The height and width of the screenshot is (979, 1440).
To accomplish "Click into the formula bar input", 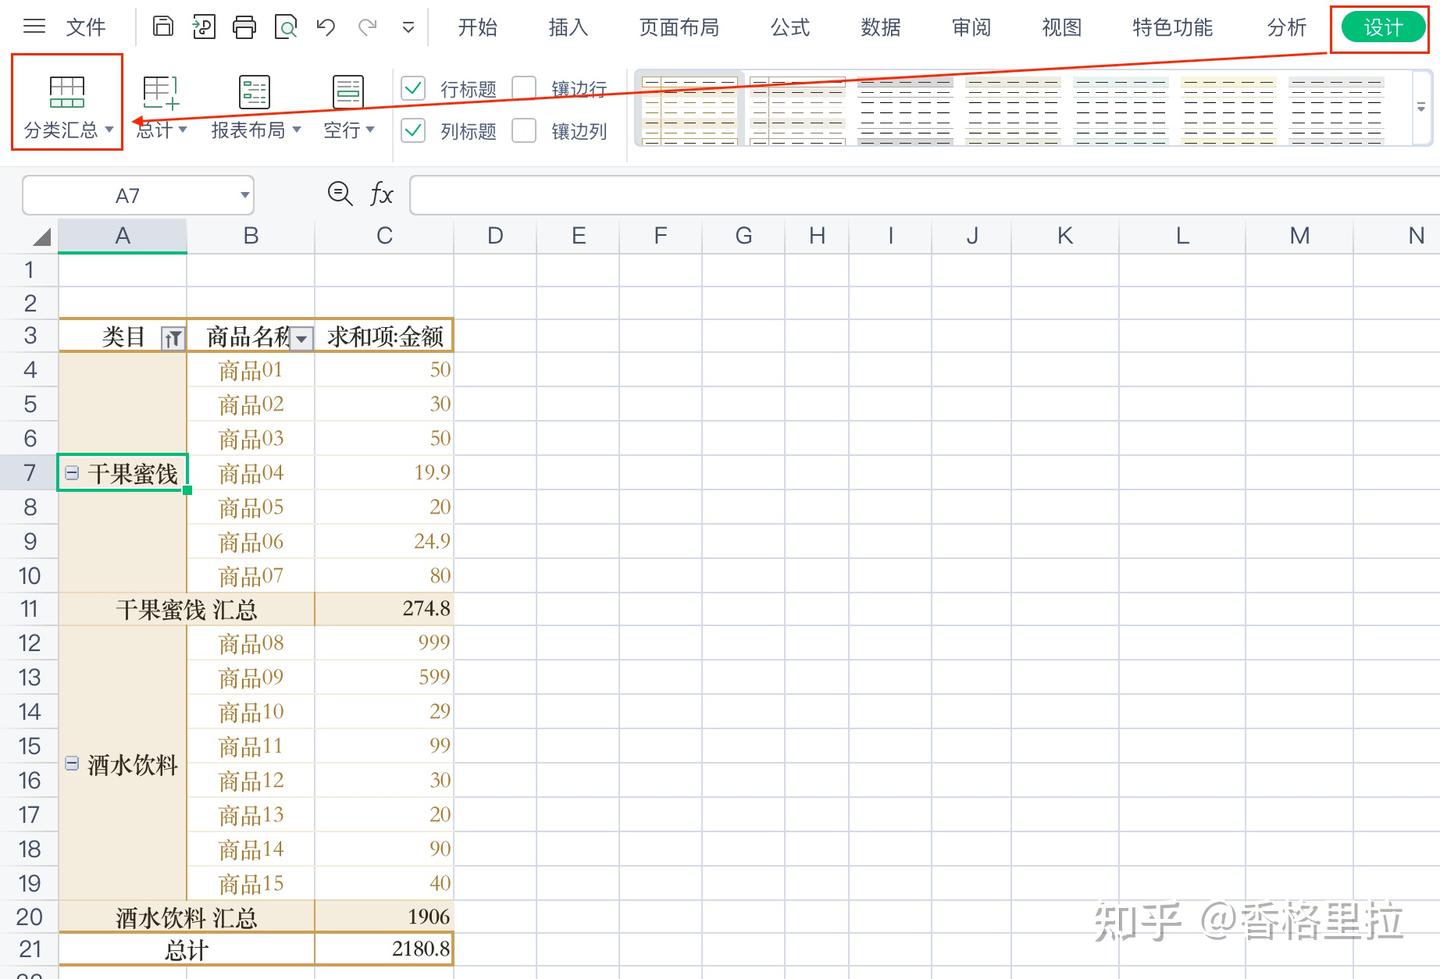I will (924, 195).
